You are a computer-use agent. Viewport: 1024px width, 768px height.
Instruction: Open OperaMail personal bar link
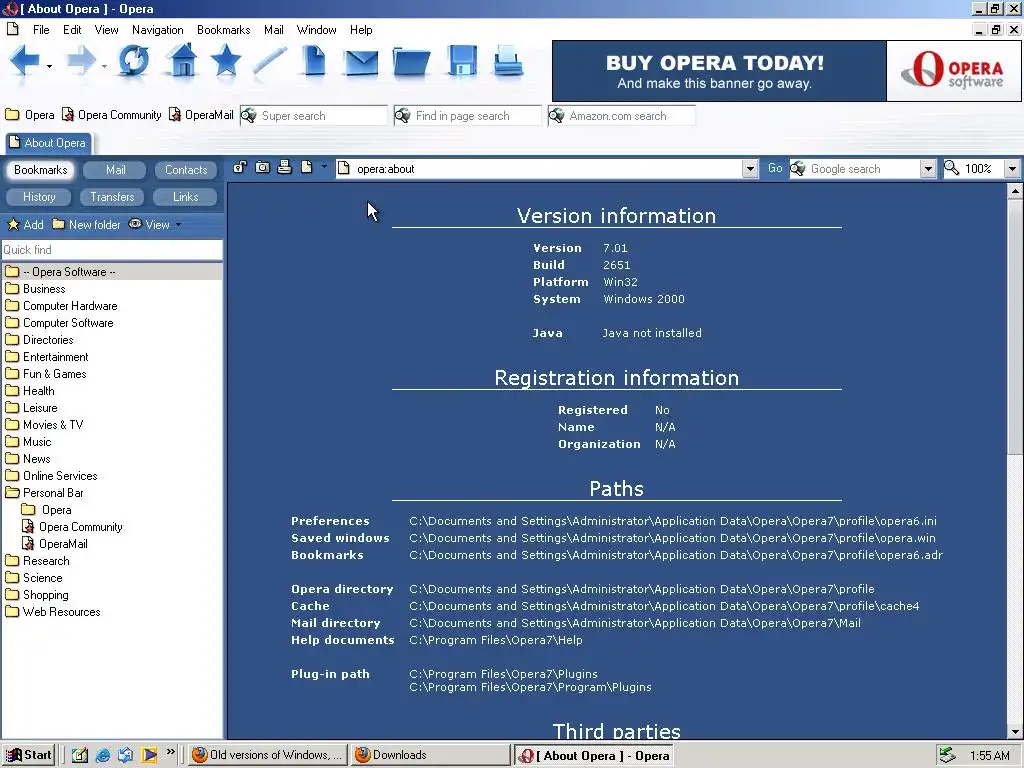200,115
